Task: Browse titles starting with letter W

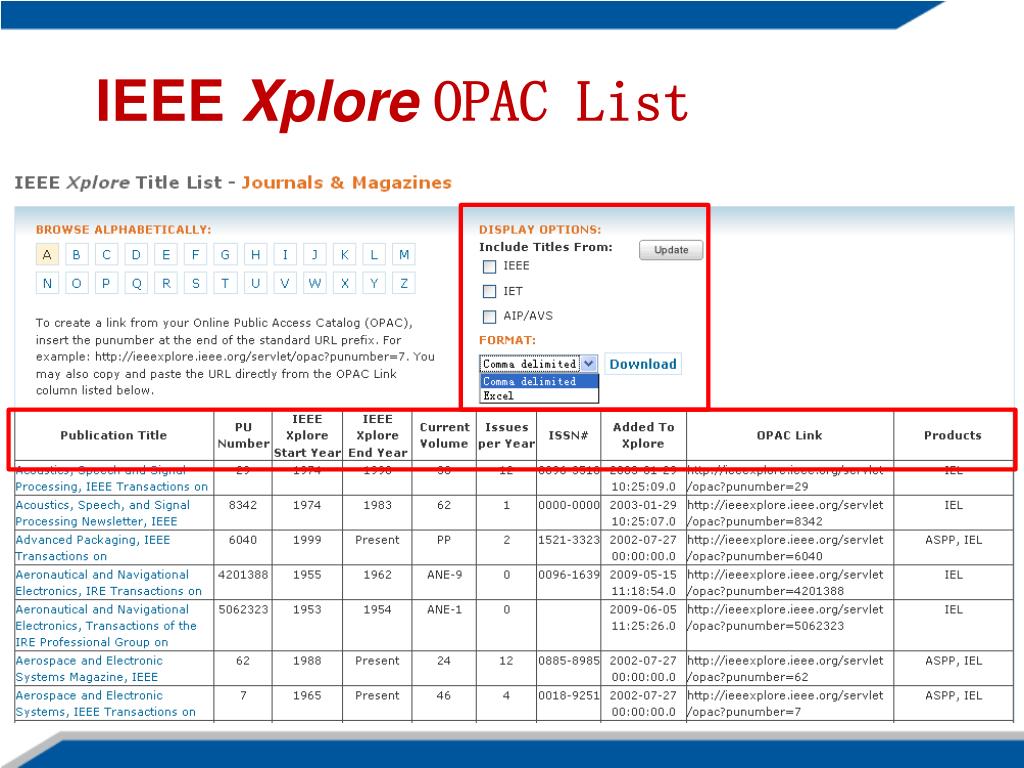Action: pyautogui.click(x=315, y=283)
